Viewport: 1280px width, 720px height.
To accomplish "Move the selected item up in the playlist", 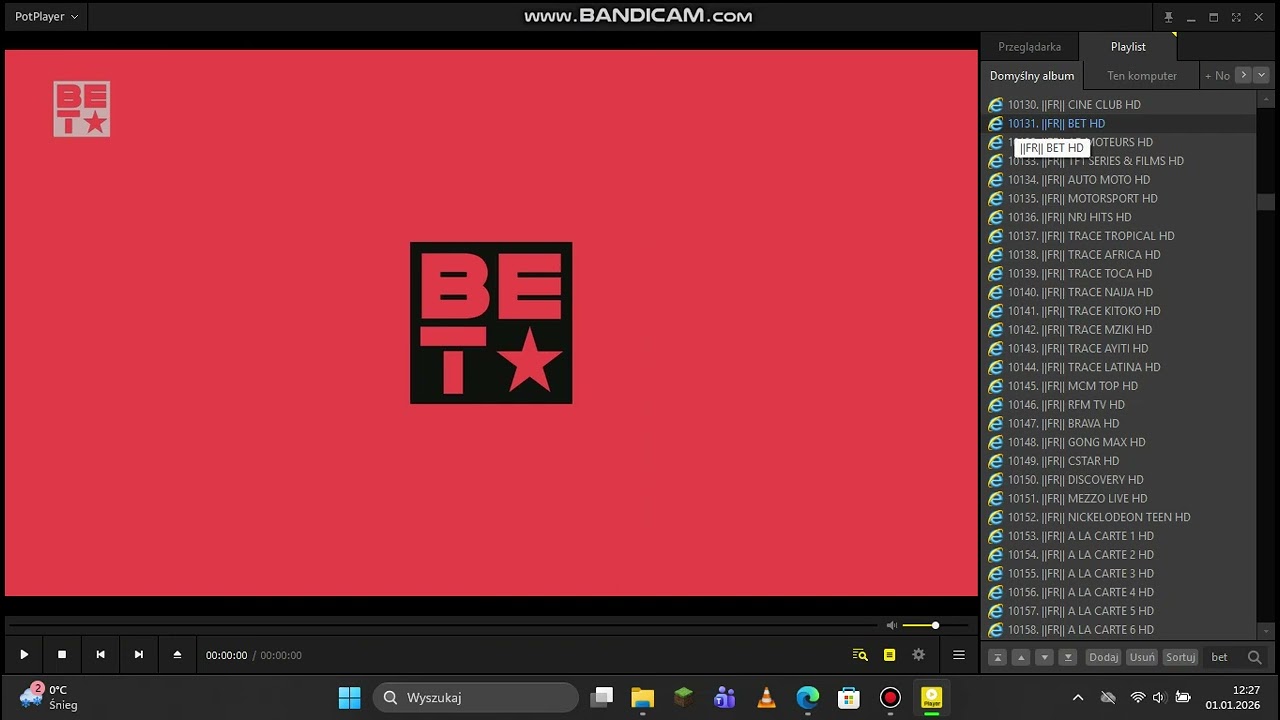I will [x=1021, y=657].
